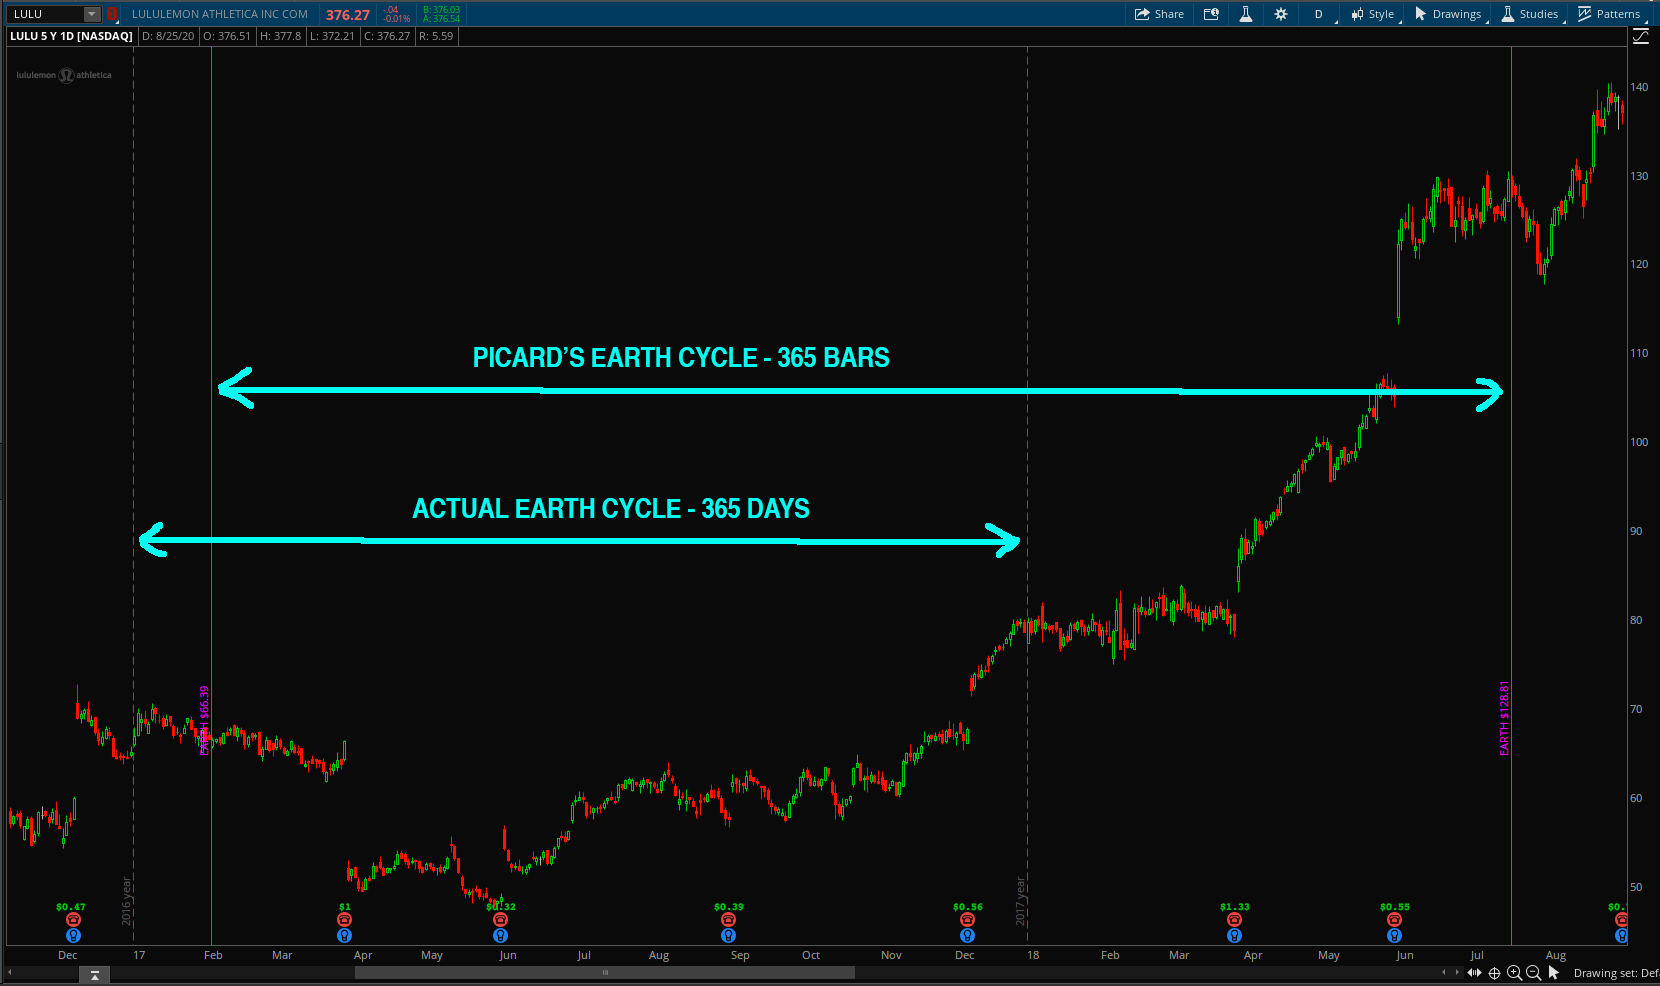Click the blue bulb icon under $0.39
The height and width of the screenshot is (986, 1660).
(728, 936)
